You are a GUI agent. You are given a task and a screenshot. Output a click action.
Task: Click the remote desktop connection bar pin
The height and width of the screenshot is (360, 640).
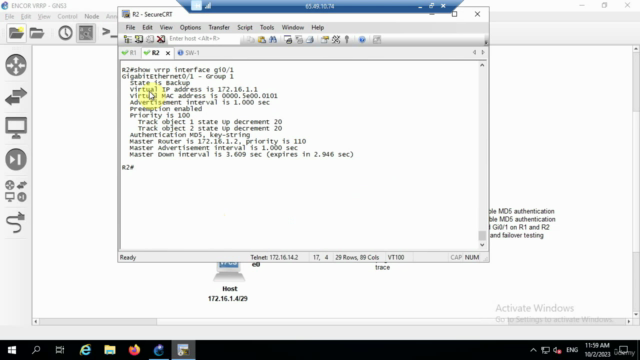coord(197,6)
